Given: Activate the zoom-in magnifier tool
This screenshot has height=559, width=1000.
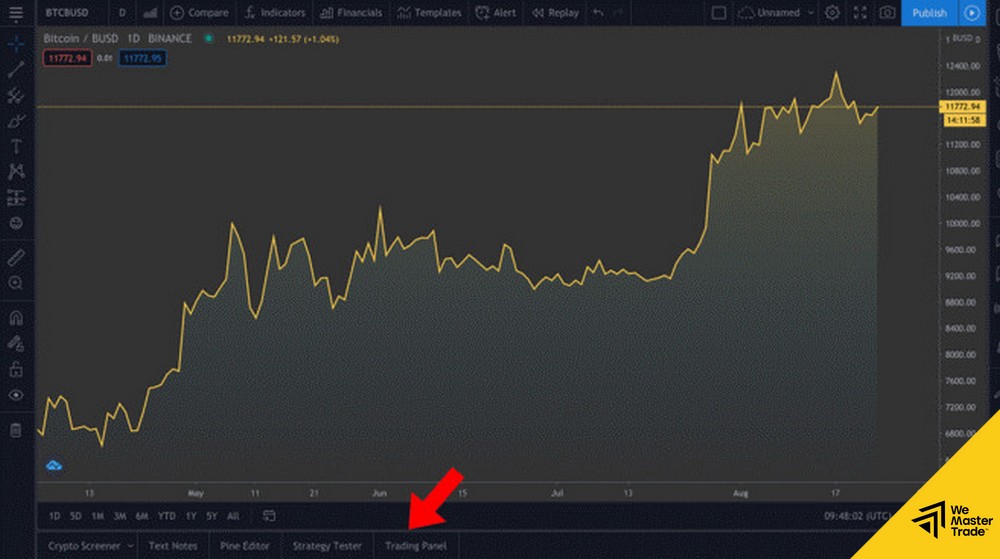Looking at the screenshot, I should (x=16, y=283).
